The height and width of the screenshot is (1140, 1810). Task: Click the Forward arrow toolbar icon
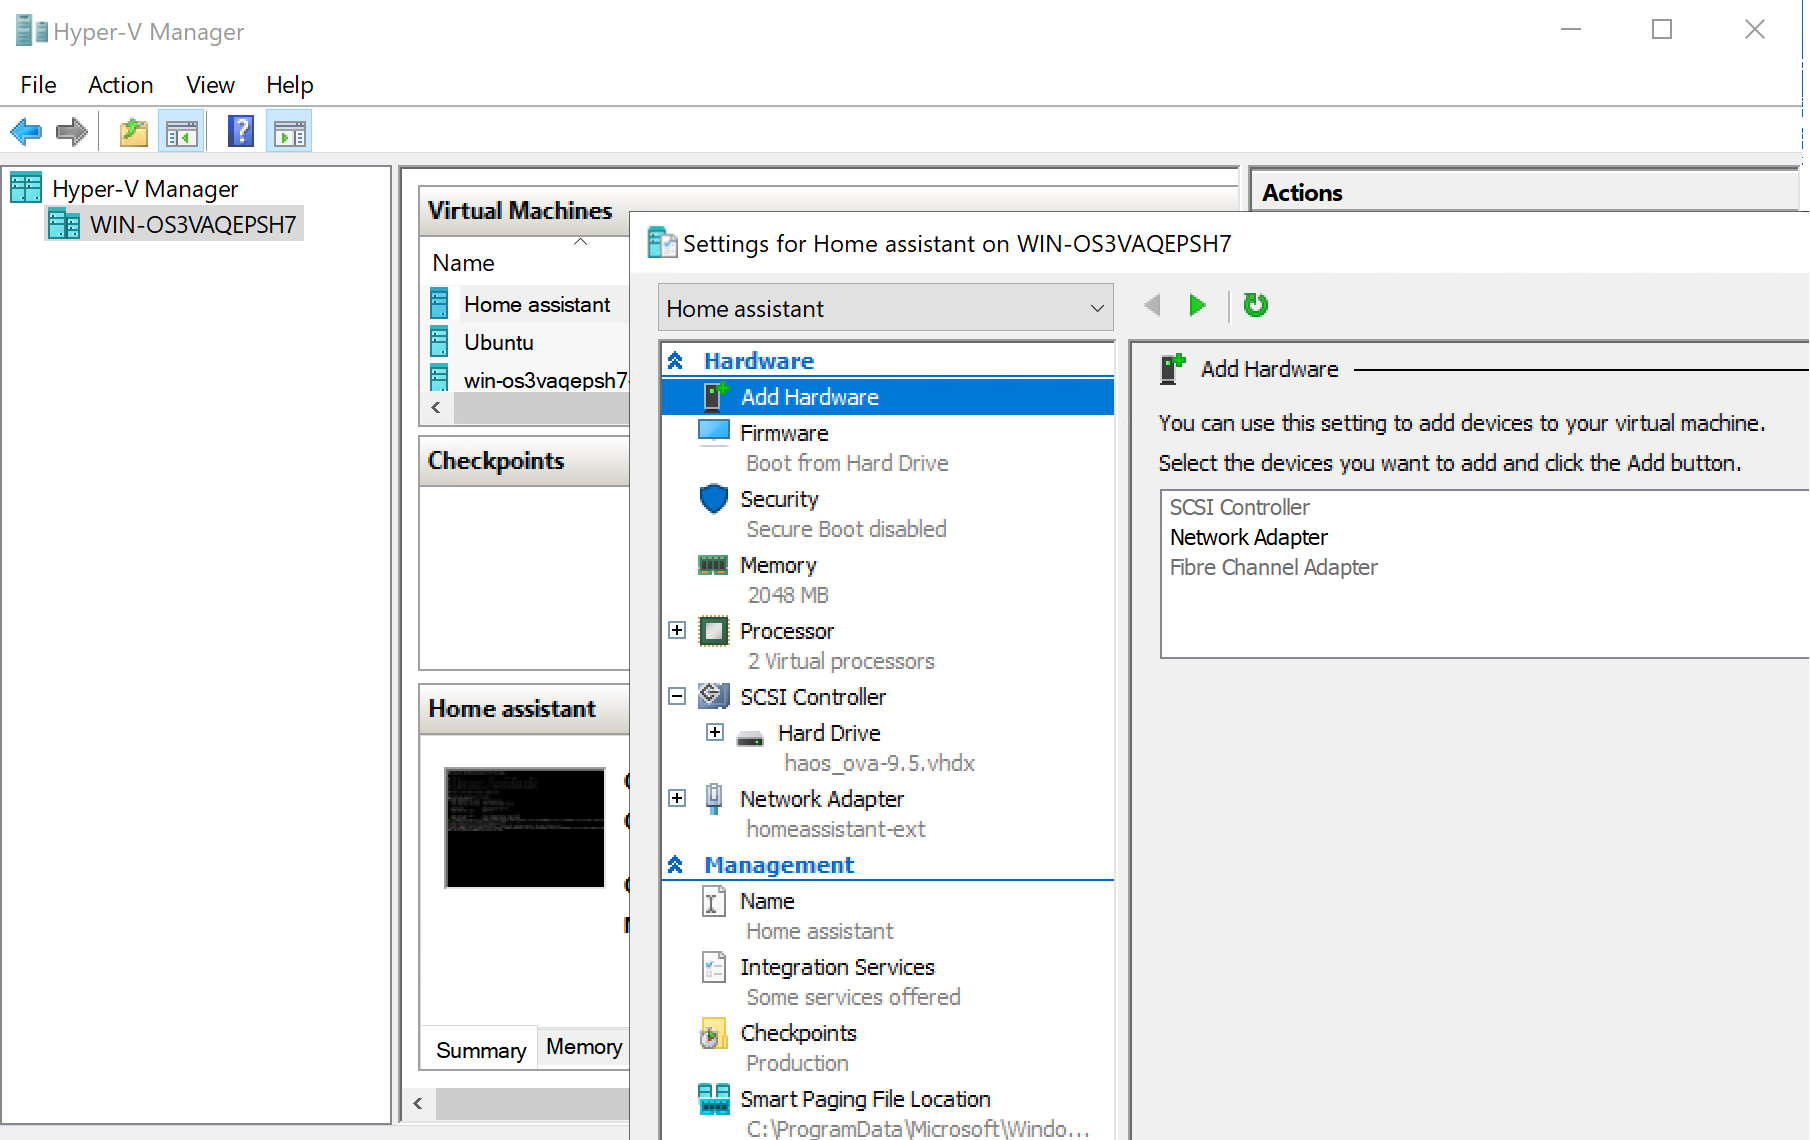click(72, 132)
